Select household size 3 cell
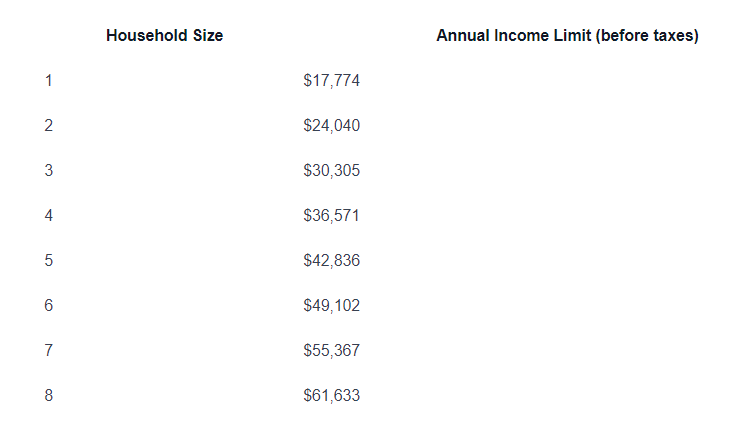Image resolution: width=752 pixels, height=438 pixels. point(48,170)
